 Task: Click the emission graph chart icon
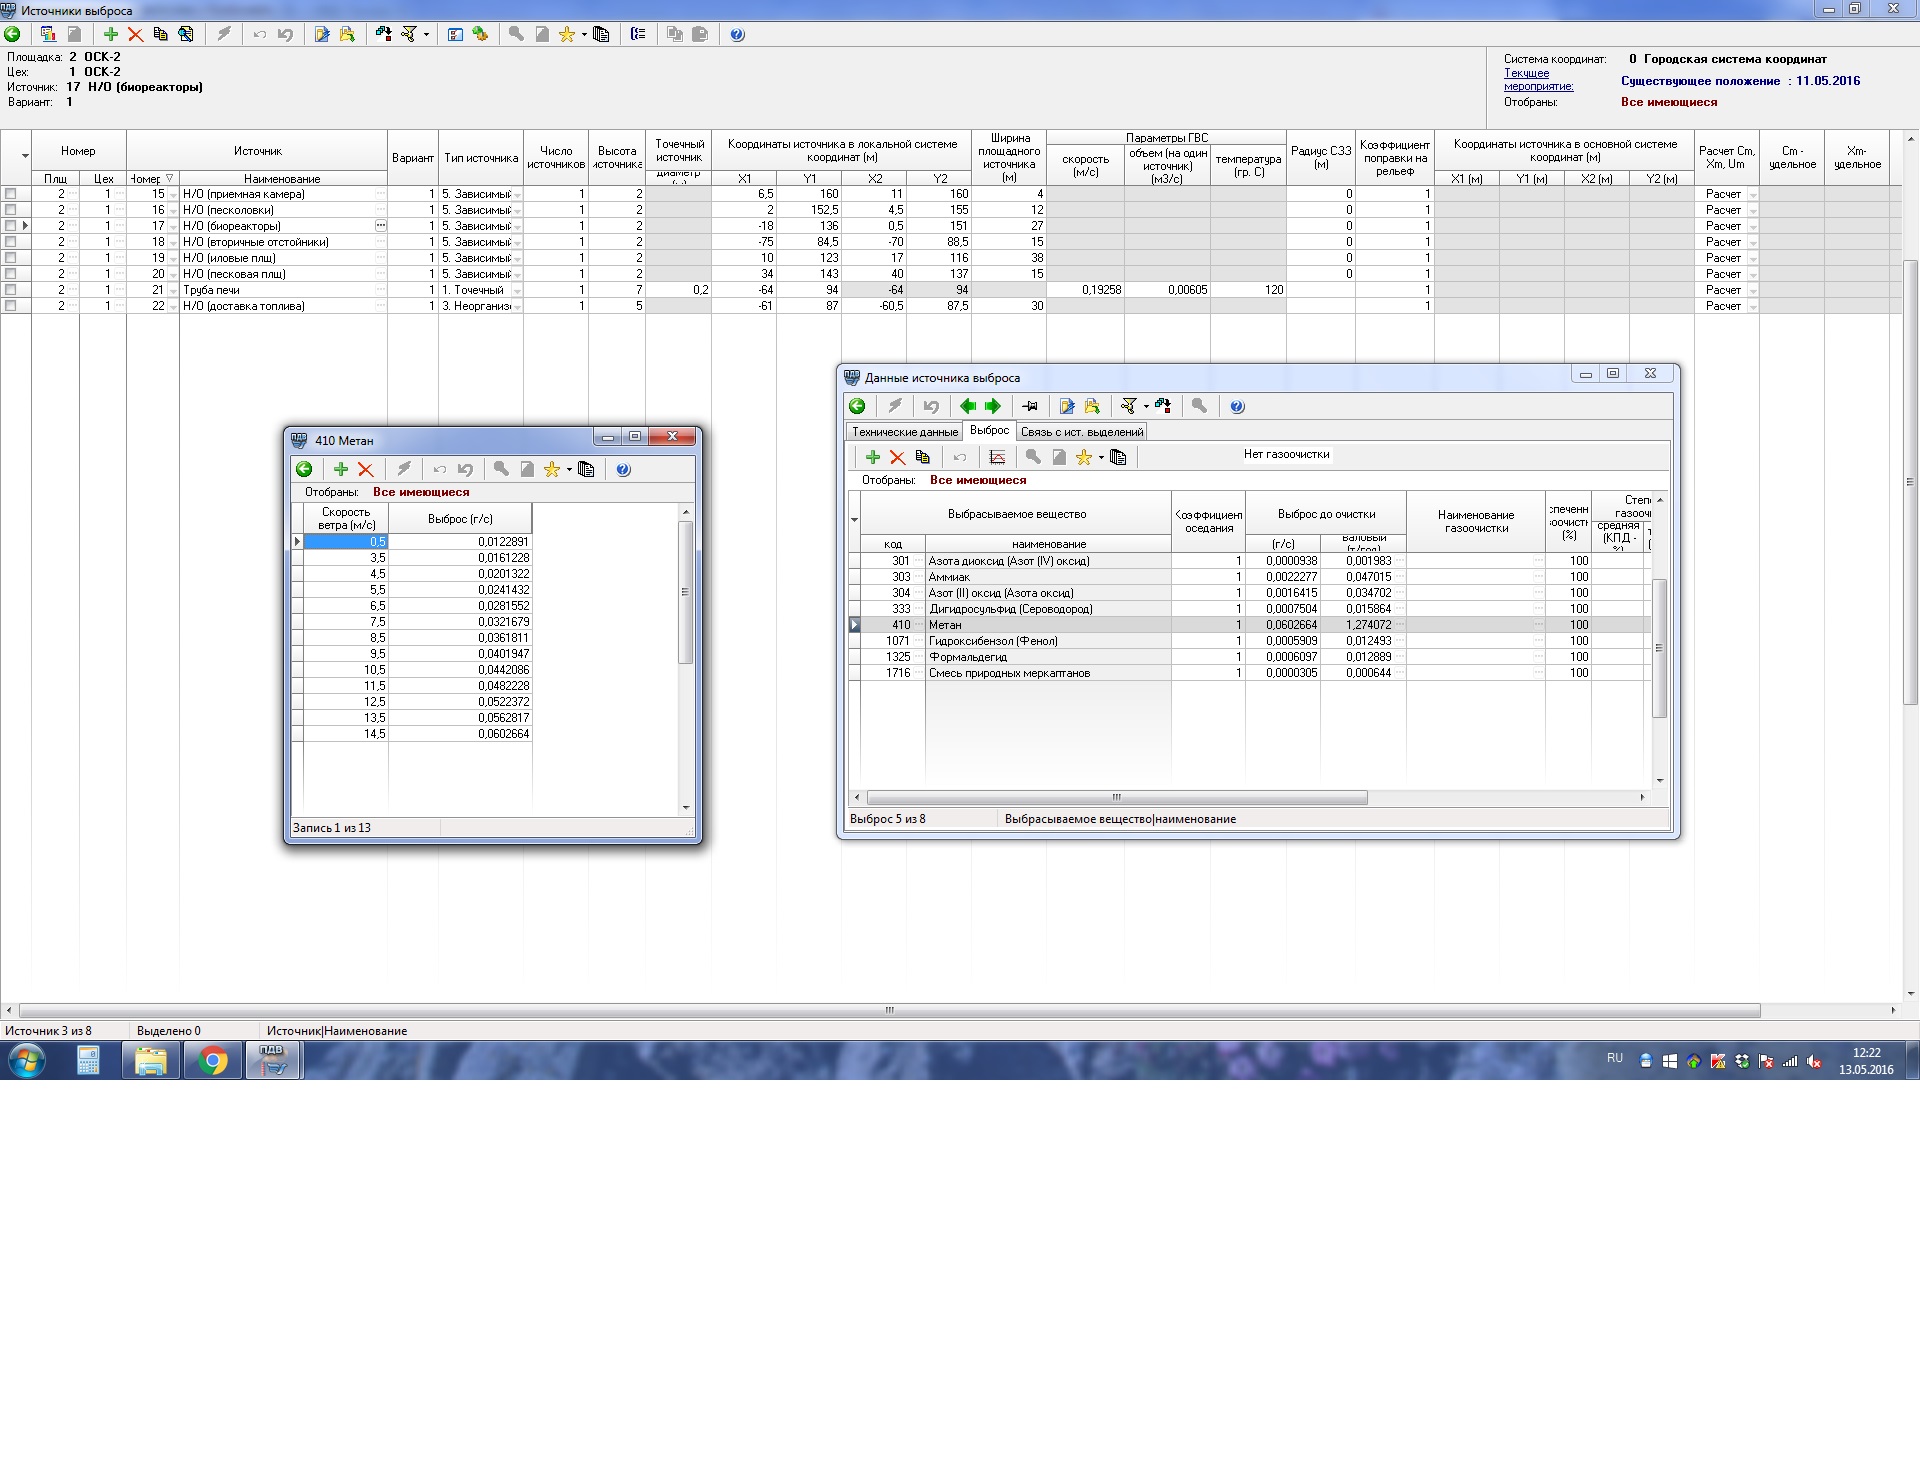click(997, 457)
